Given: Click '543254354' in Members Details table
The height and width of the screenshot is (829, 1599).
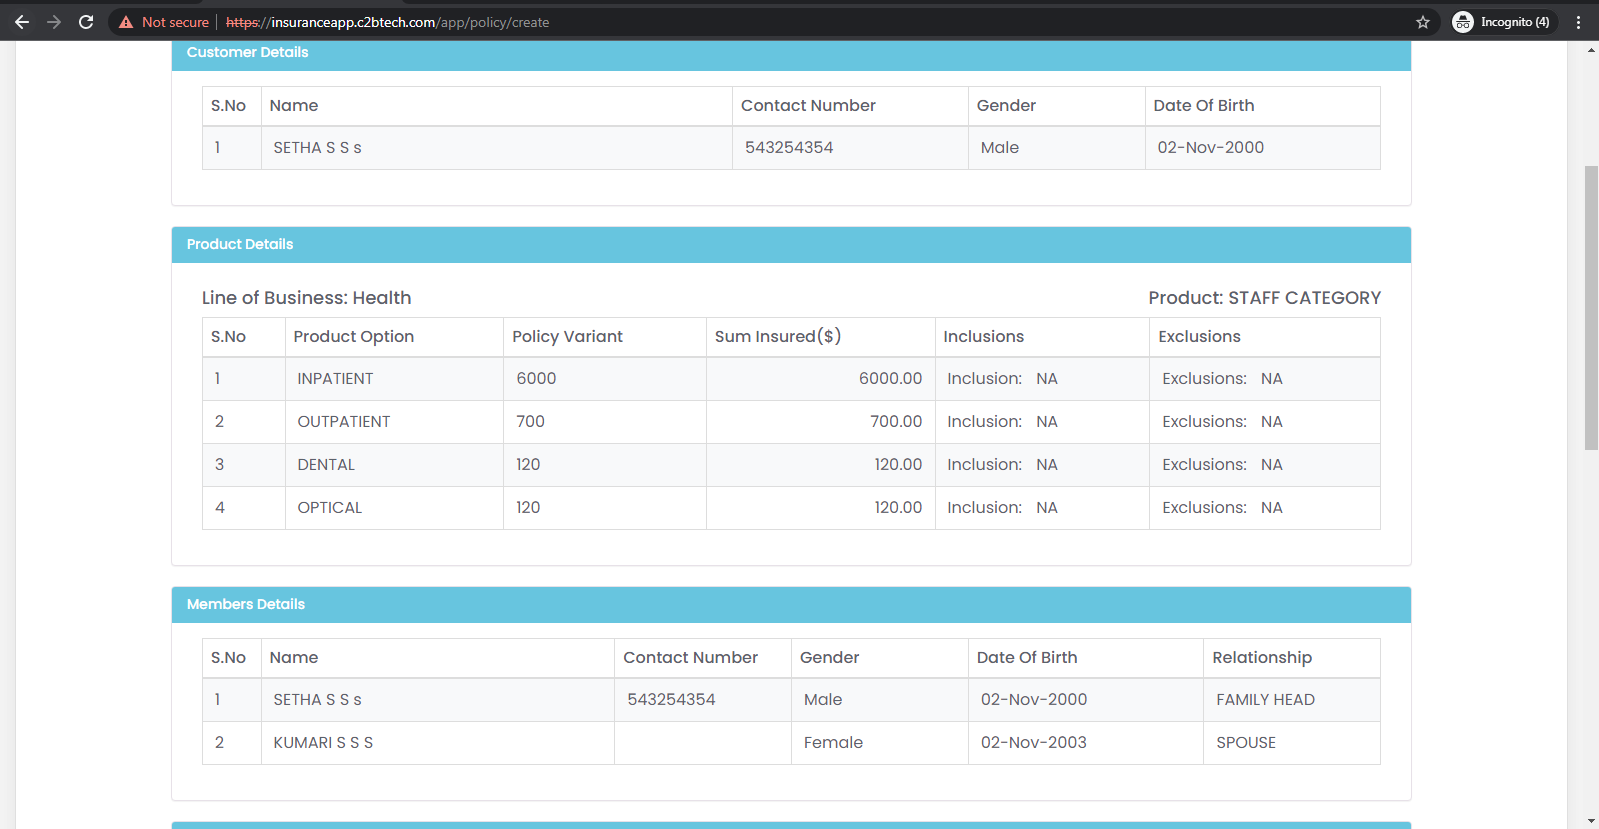Looking at the screenshot, I should [671, 700].
